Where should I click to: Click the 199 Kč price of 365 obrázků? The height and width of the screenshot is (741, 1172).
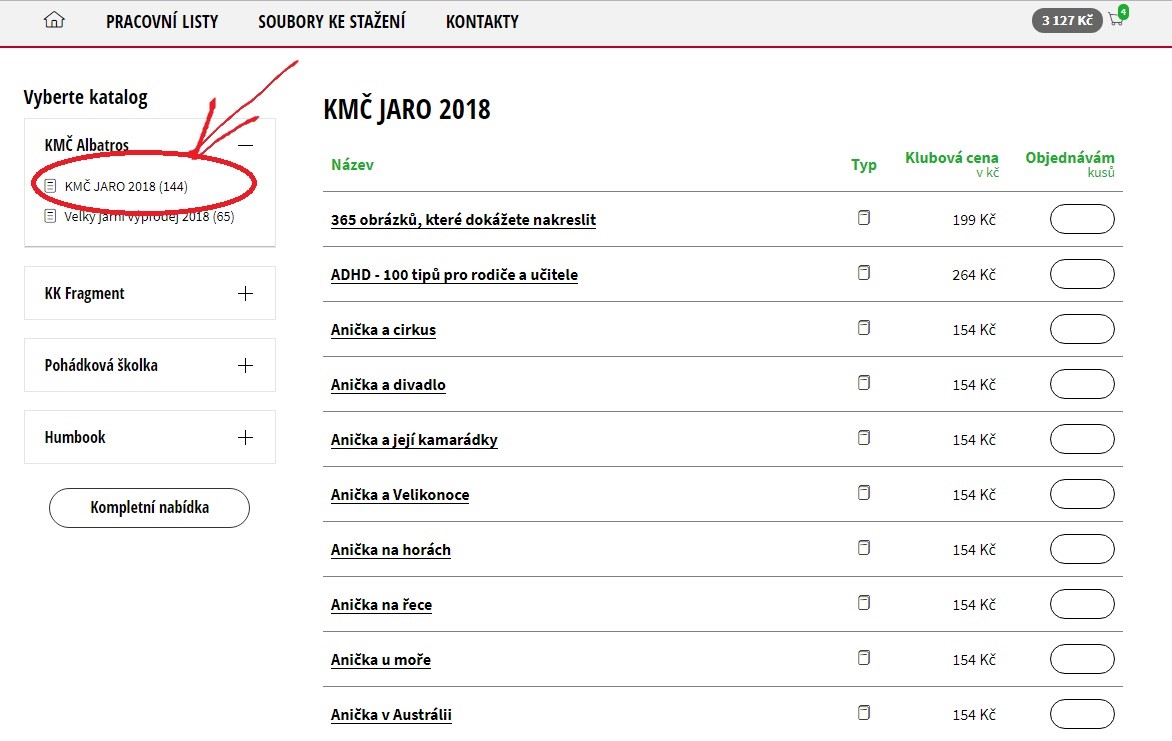974,220
